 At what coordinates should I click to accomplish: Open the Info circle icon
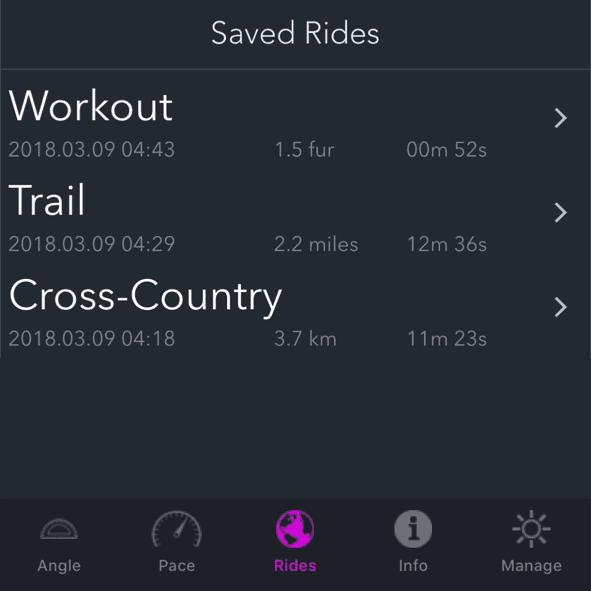(413, 529)
